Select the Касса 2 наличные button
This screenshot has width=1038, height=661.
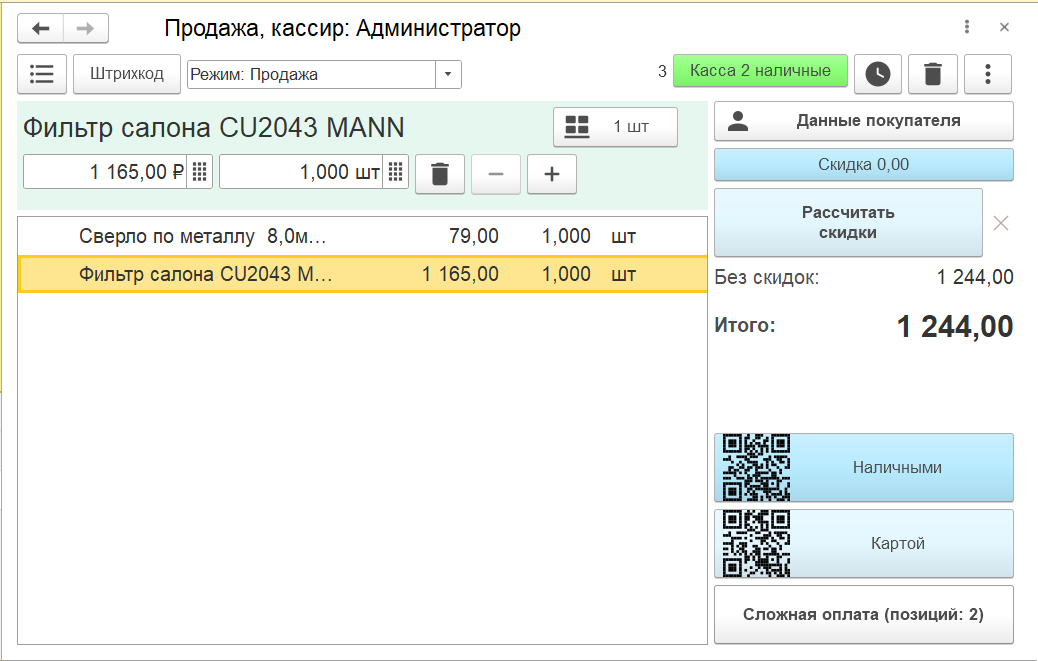coord(760,71)
